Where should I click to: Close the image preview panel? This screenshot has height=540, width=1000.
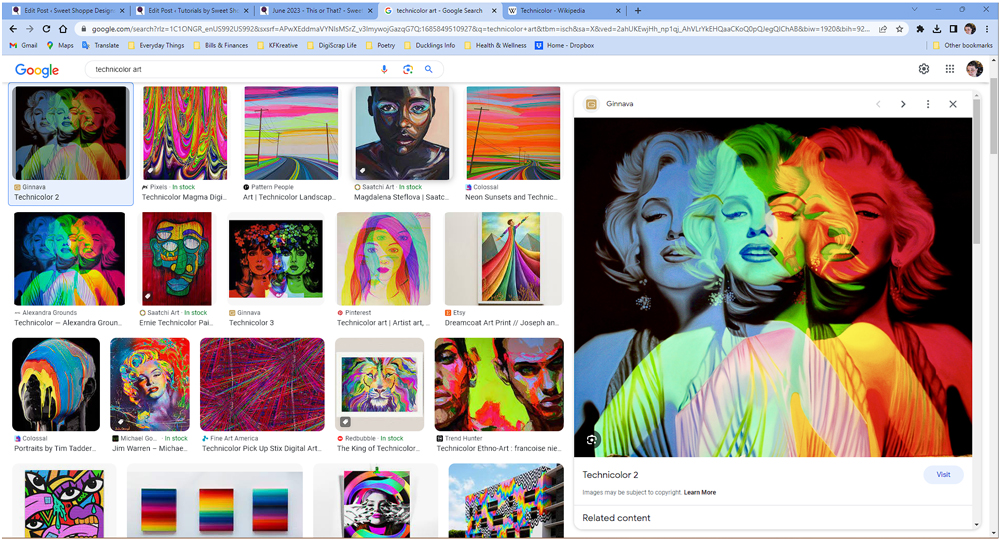click(952, 104)
